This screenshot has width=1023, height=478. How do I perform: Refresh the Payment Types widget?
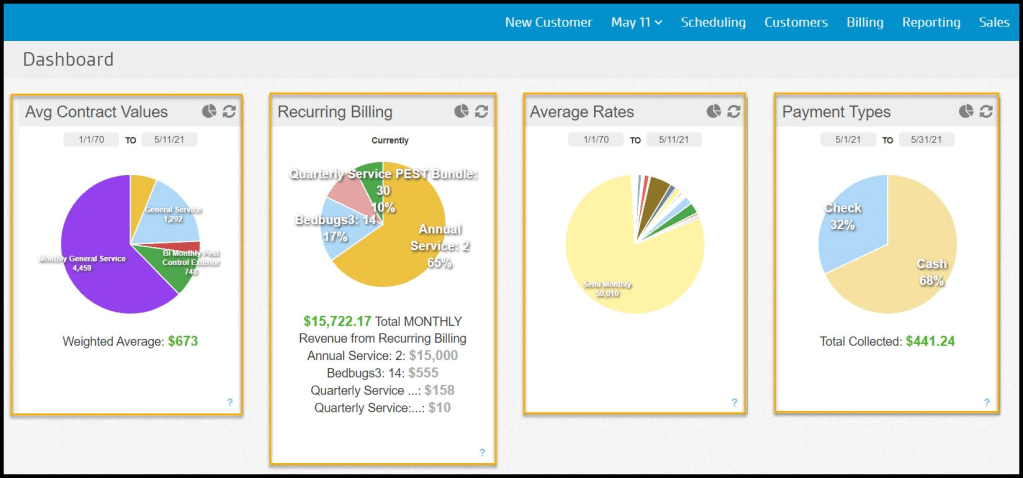pos(986,112)
